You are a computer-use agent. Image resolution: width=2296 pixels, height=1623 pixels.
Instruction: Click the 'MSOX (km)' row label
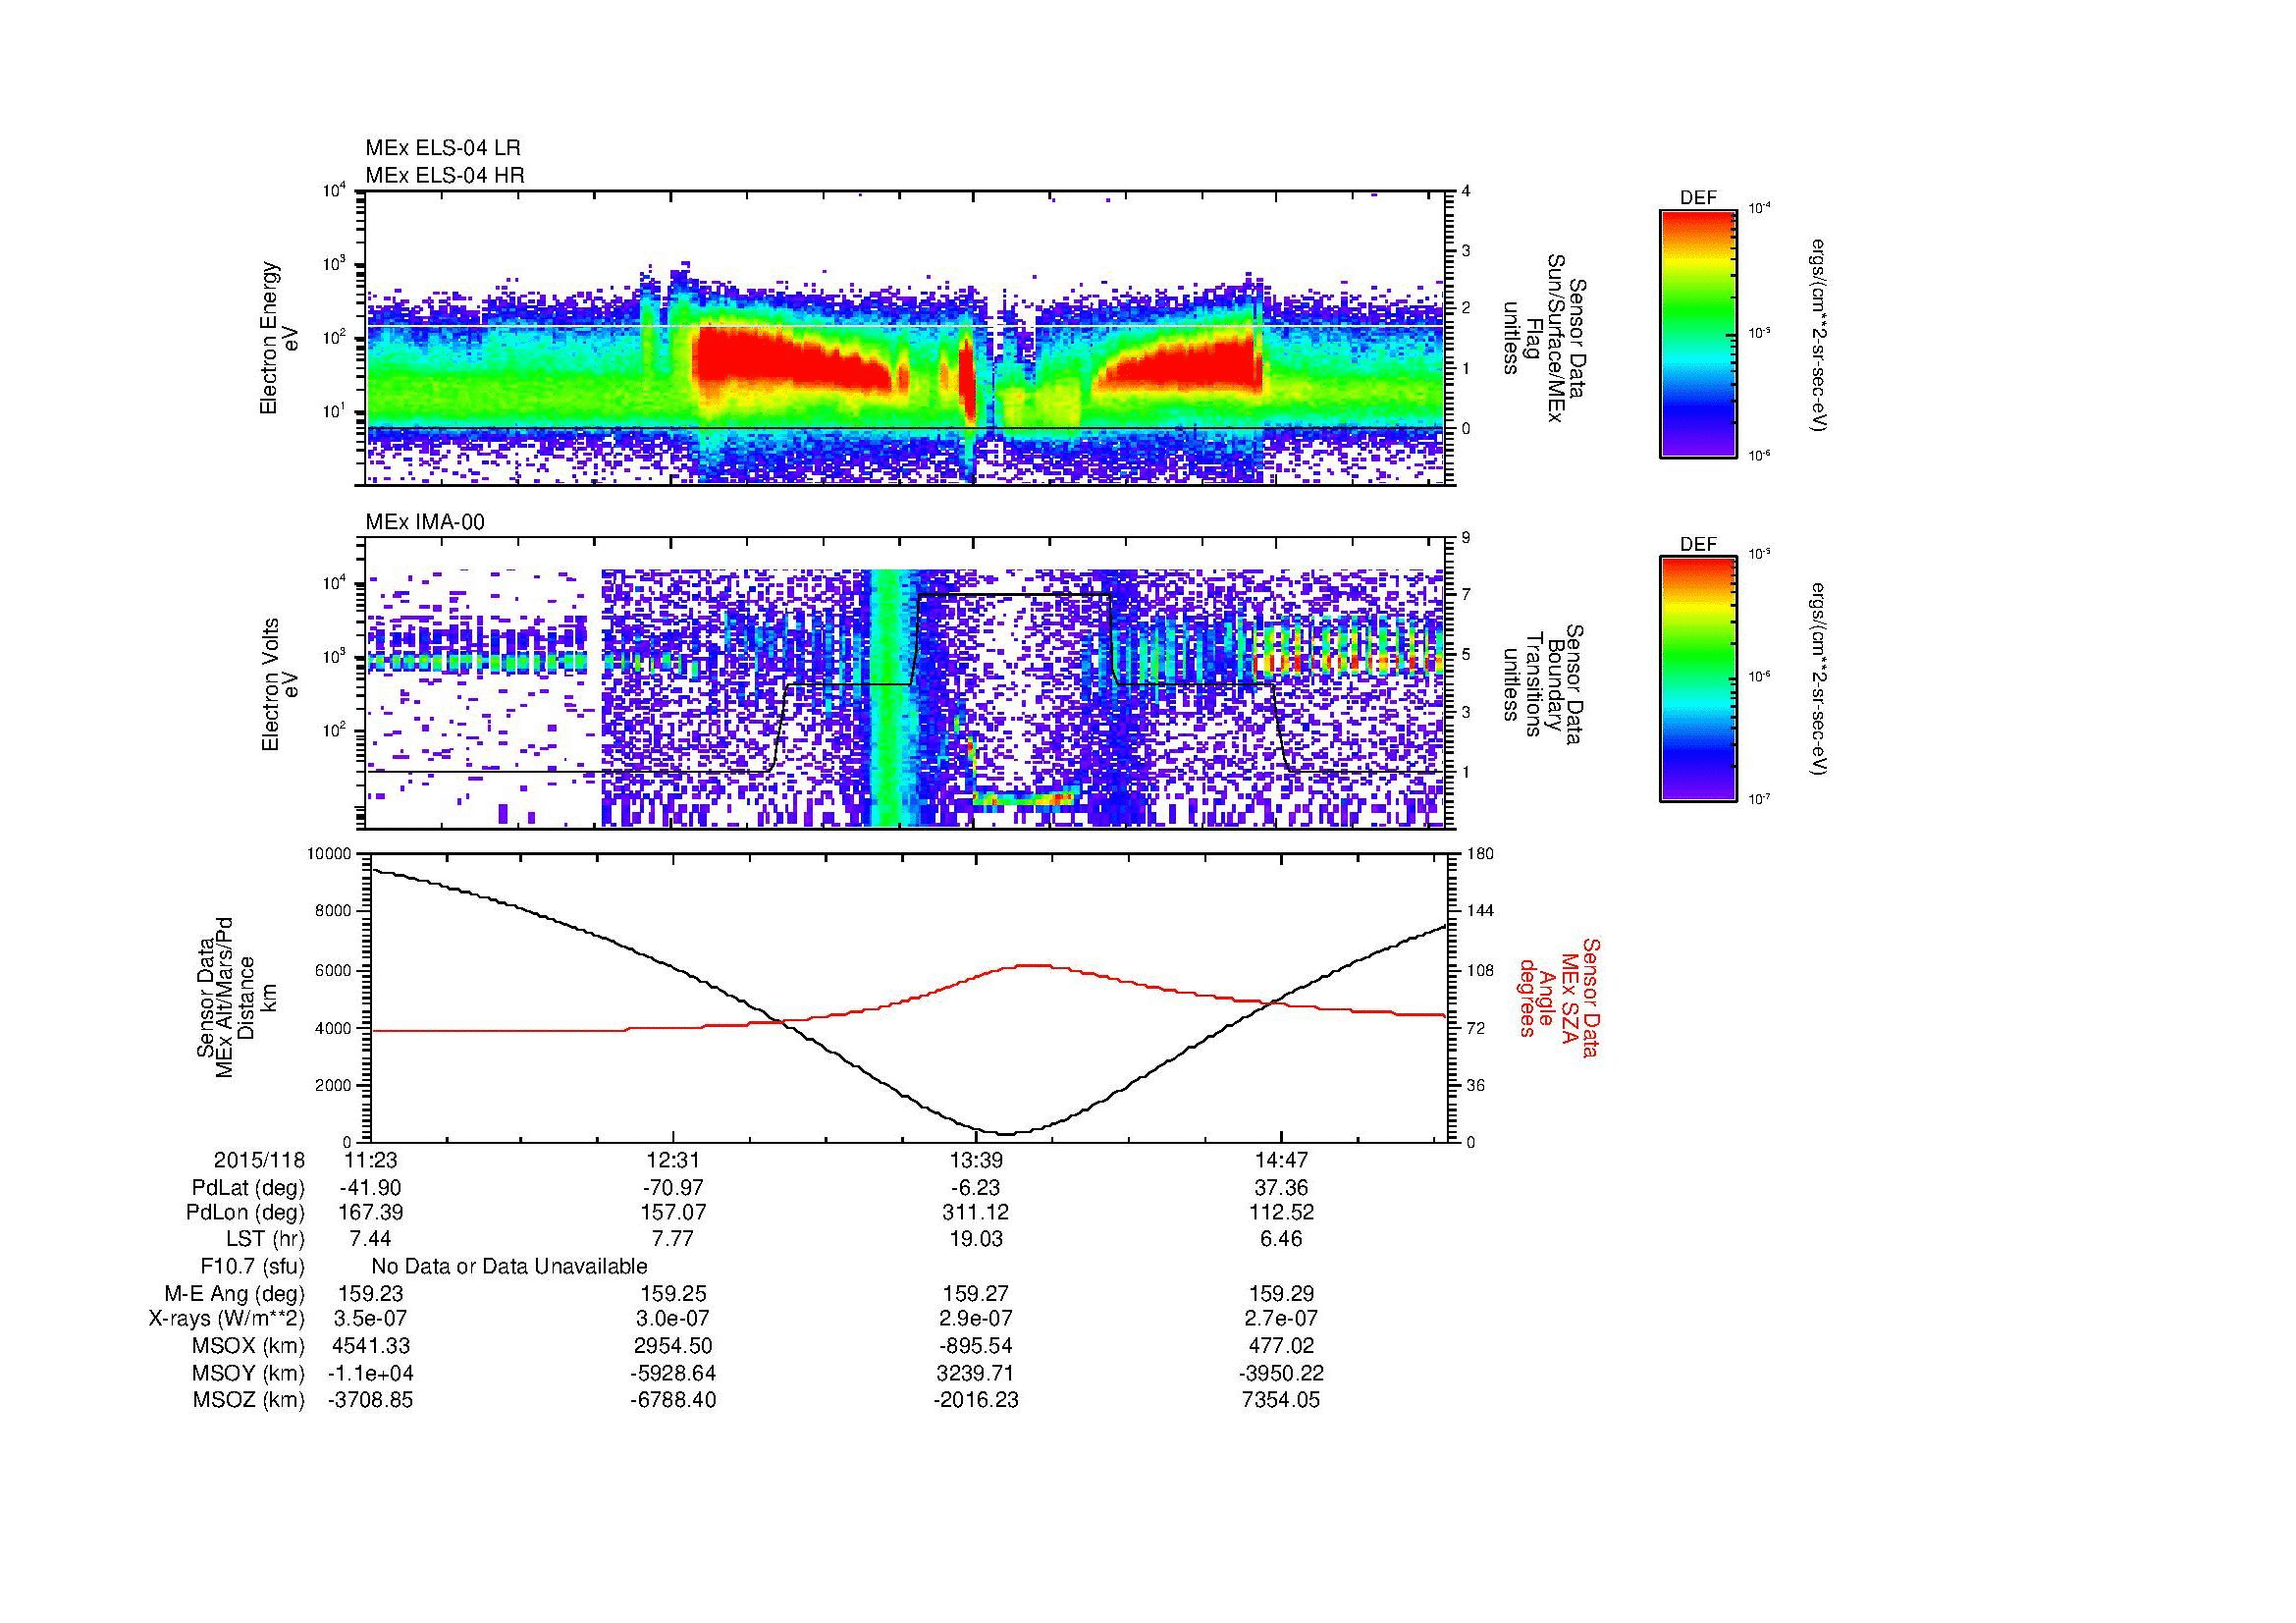click(x=248, y=1346)
